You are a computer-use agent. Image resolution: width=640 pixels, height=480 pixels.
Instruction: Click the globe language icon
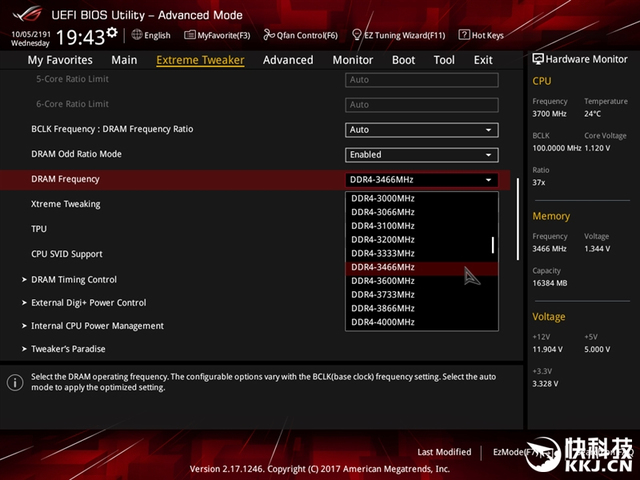coord(137,35)
